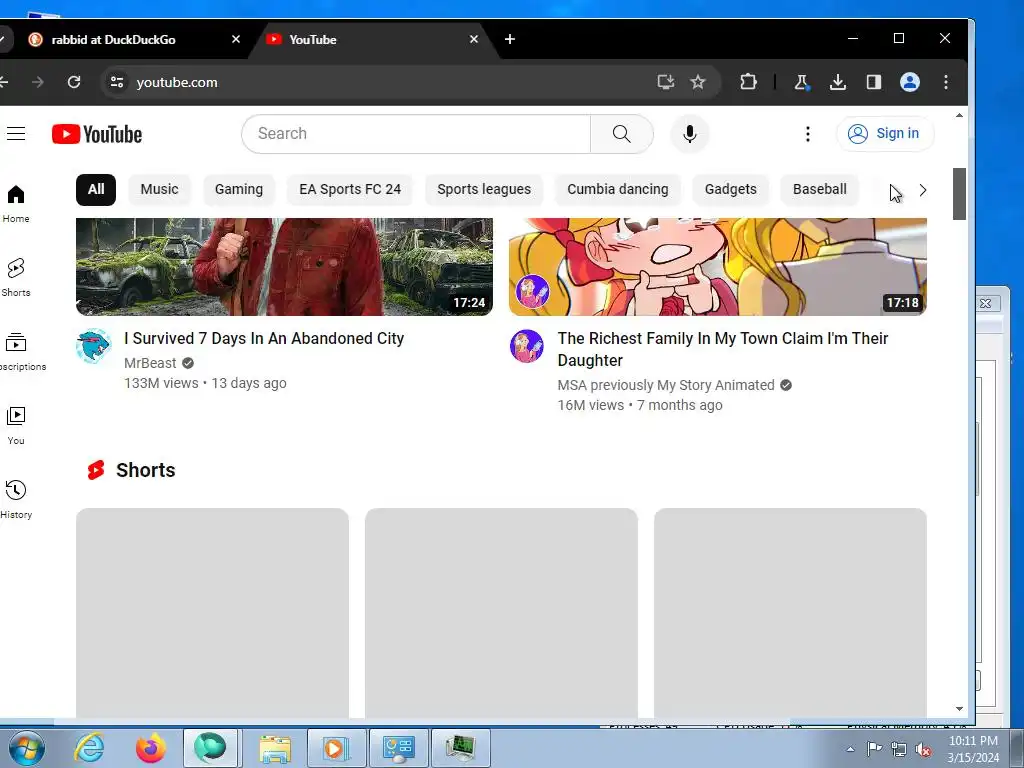Open Chrome profile avatar
Screen dimensions: 1024x768
910,82
